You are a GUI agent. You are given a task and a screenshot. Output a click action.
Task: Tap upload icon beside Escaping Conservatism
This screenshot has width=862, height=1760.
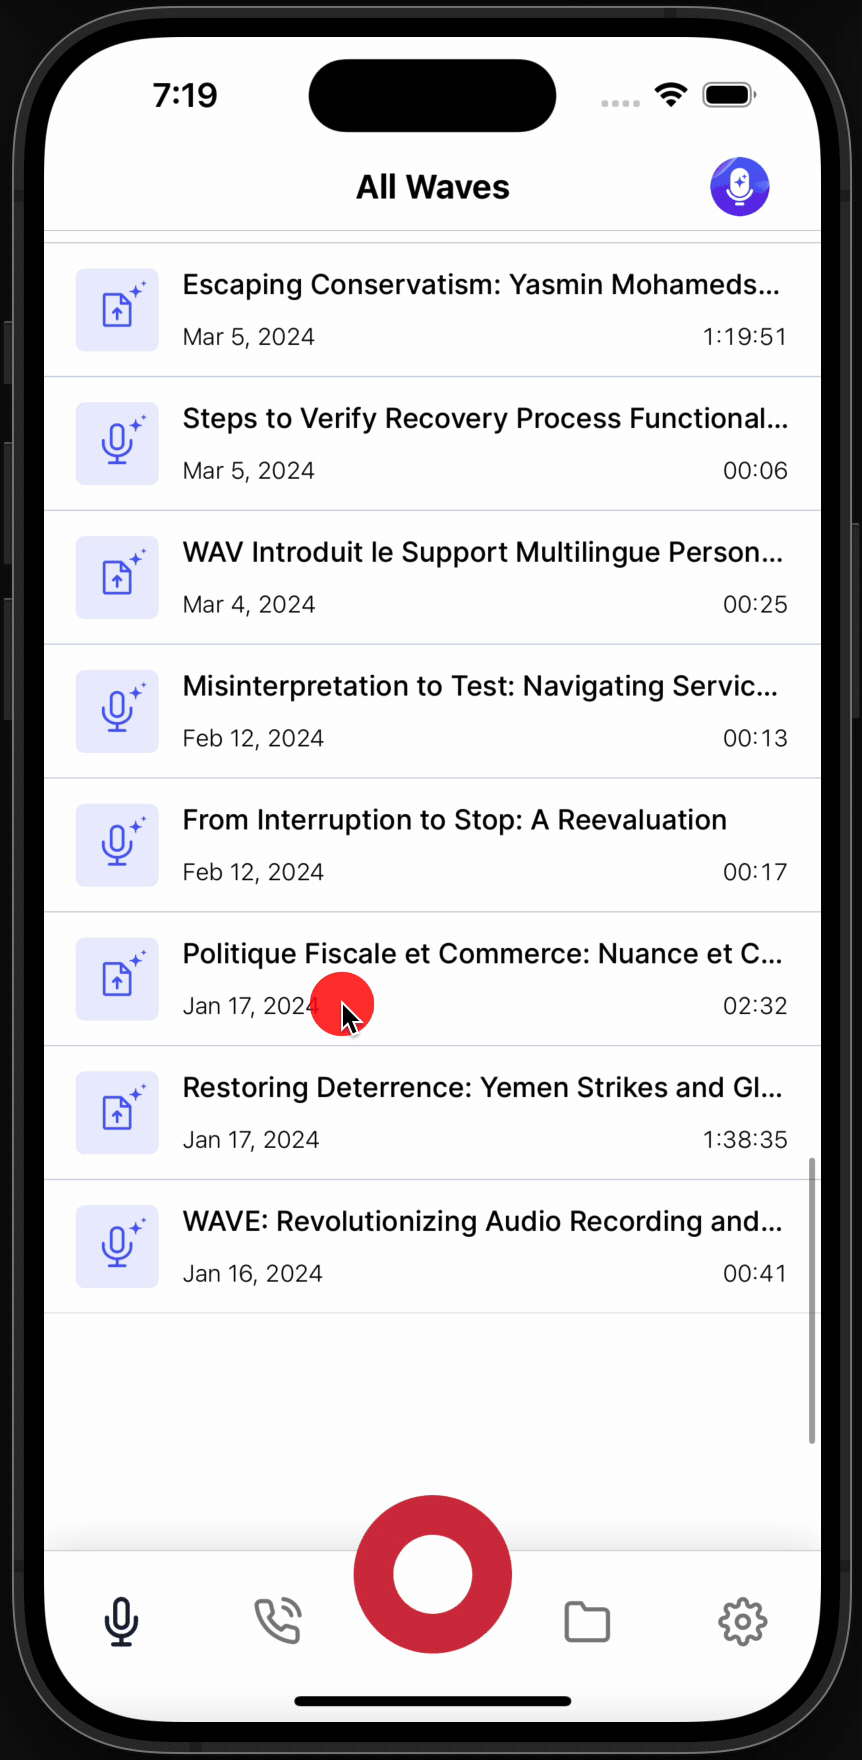coord(117,309)
